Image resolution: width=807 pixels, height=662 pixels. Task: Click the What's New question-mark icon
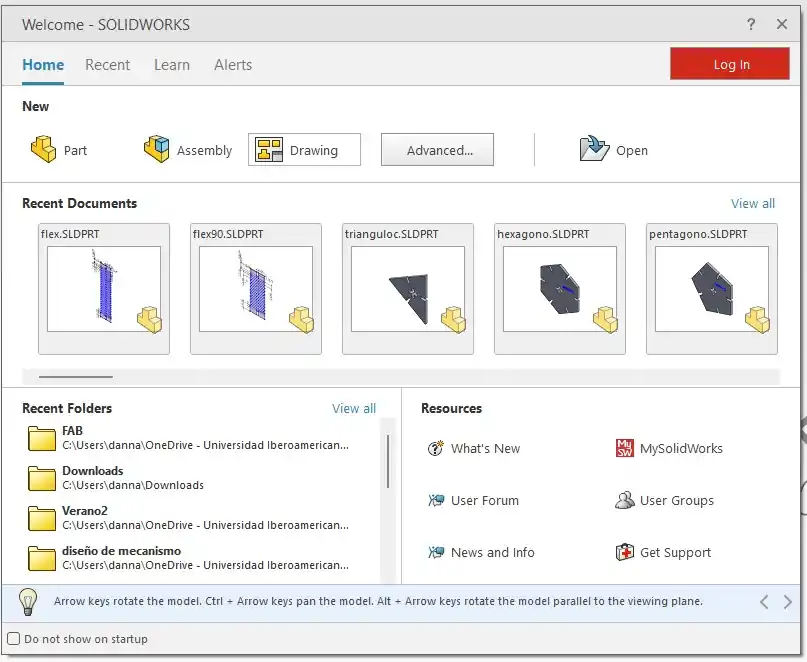coord(435,448)
